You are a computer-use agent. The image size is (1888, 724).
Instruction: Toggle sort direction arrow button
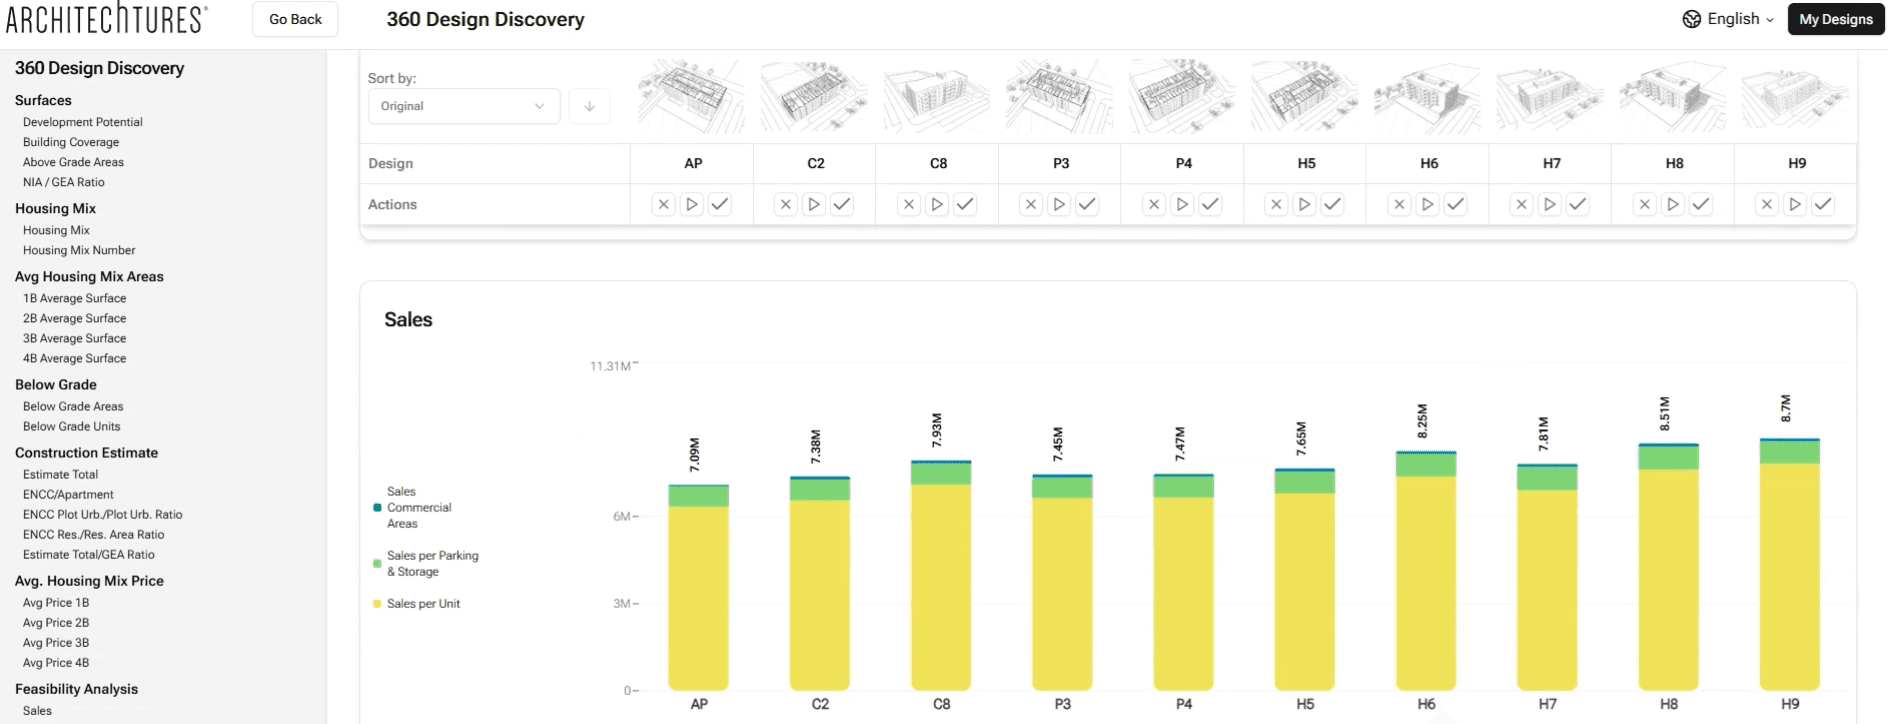coord(589,106)
